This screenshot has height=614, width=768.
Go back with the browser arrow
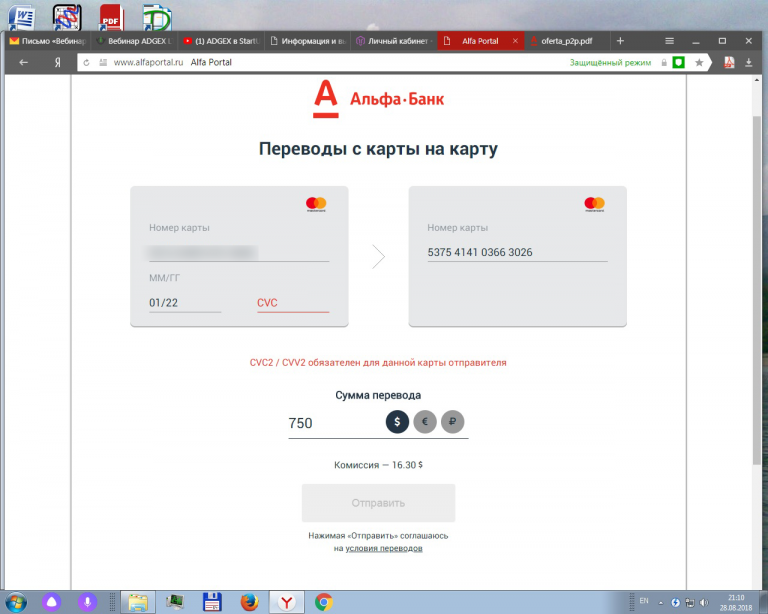click(x=23, y=62)
